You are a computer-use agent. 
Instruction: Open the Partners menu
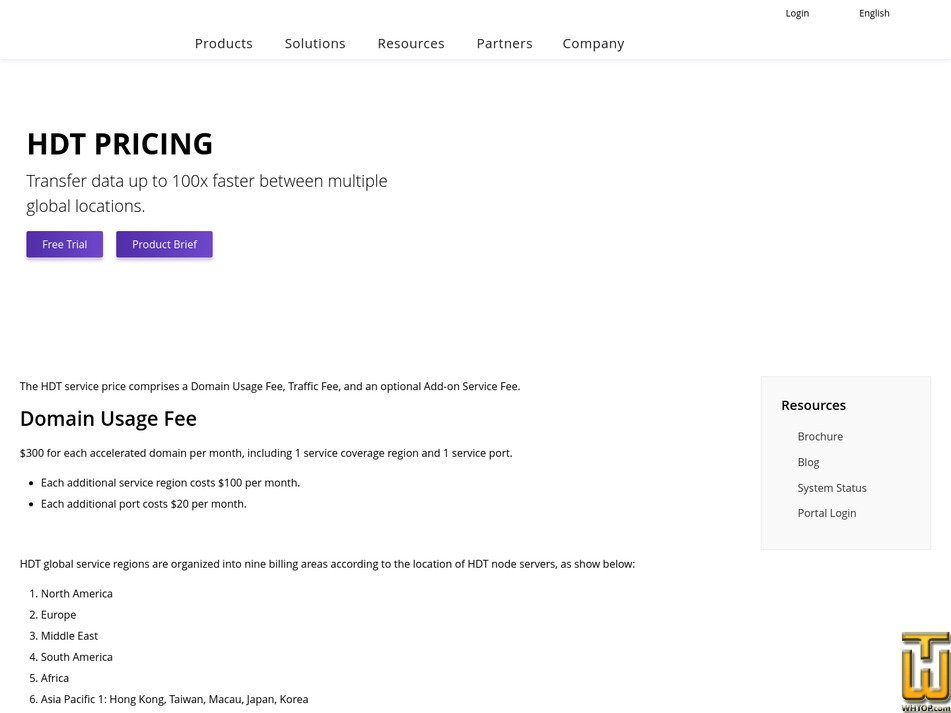click(504, 44)
